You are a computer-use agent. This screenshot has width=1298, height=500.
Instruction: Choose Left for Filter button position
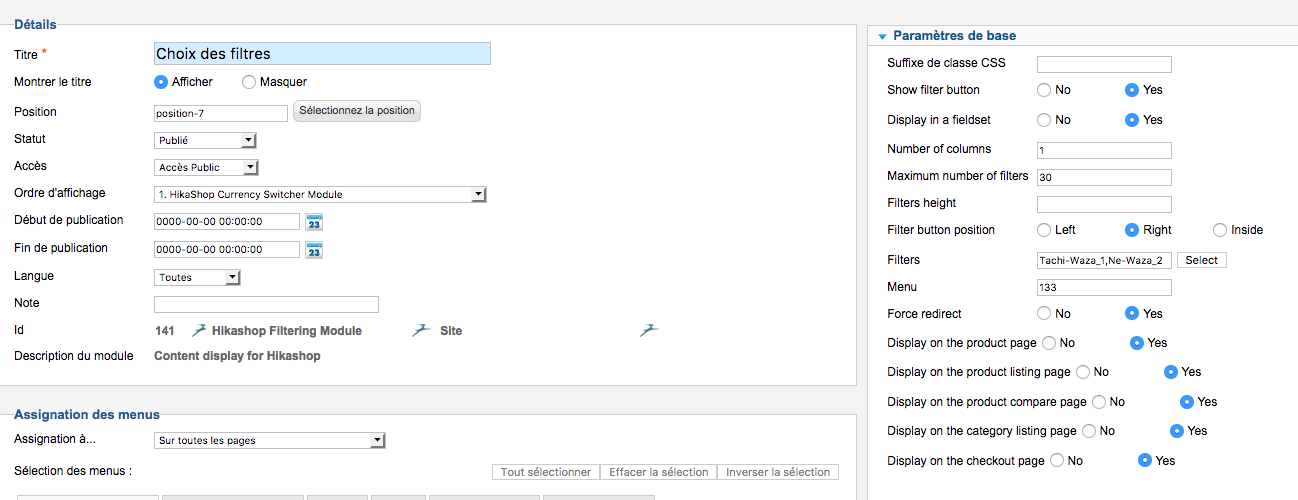(1044, 230)
